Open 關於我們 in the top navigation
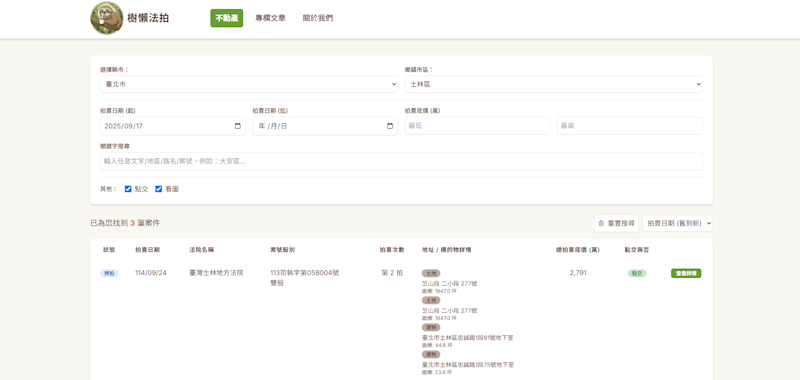 click(x=317, y=18)
